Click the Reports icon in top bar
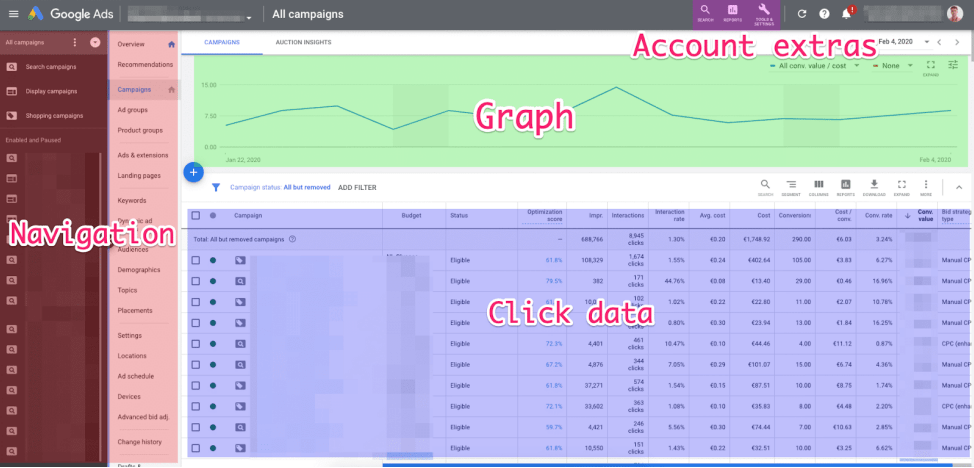Viewport: 974px width, 468px height. 732,14
